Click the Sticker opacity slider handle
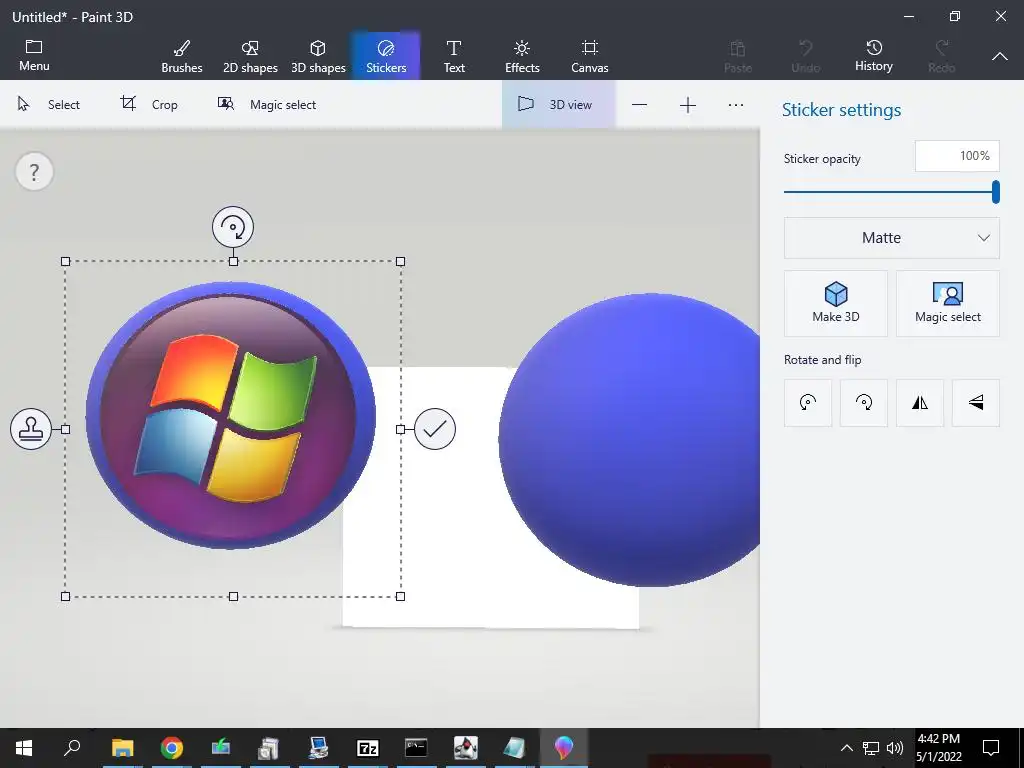 (995, 192)
